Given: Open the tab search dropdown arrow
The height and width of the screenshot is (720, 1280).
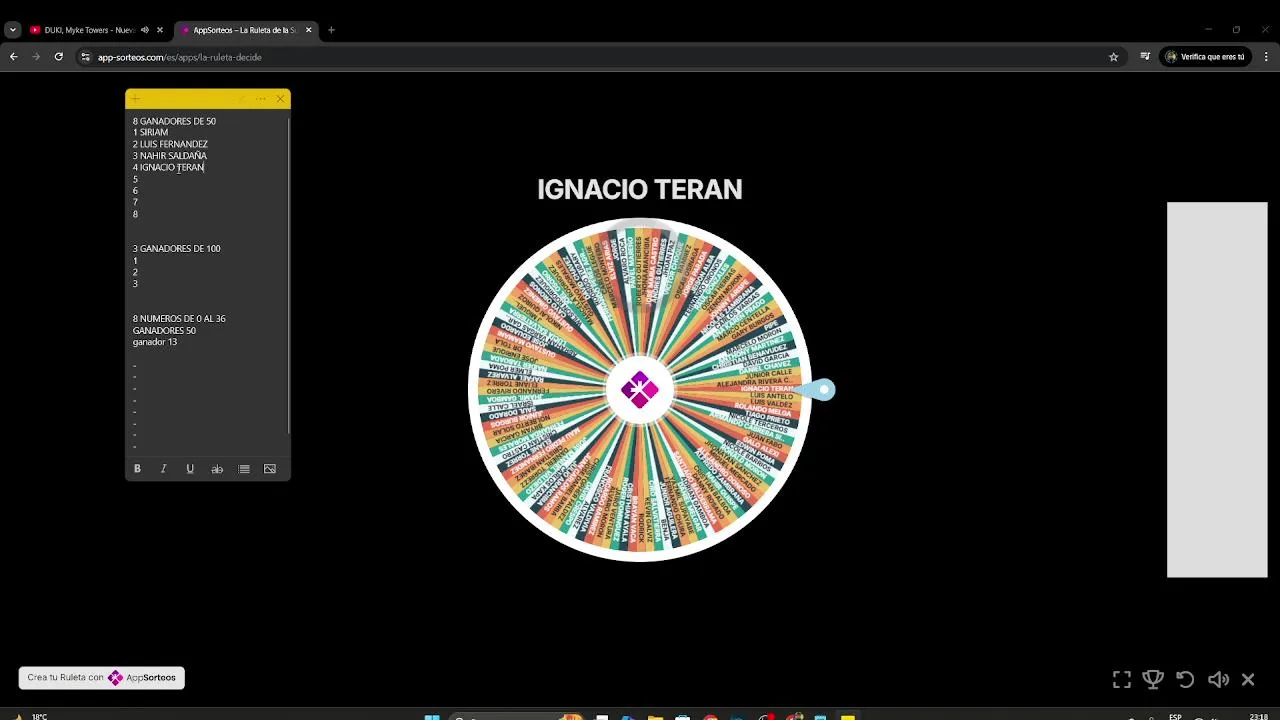Looking at the screenshot, I should (x=12, y=30).
